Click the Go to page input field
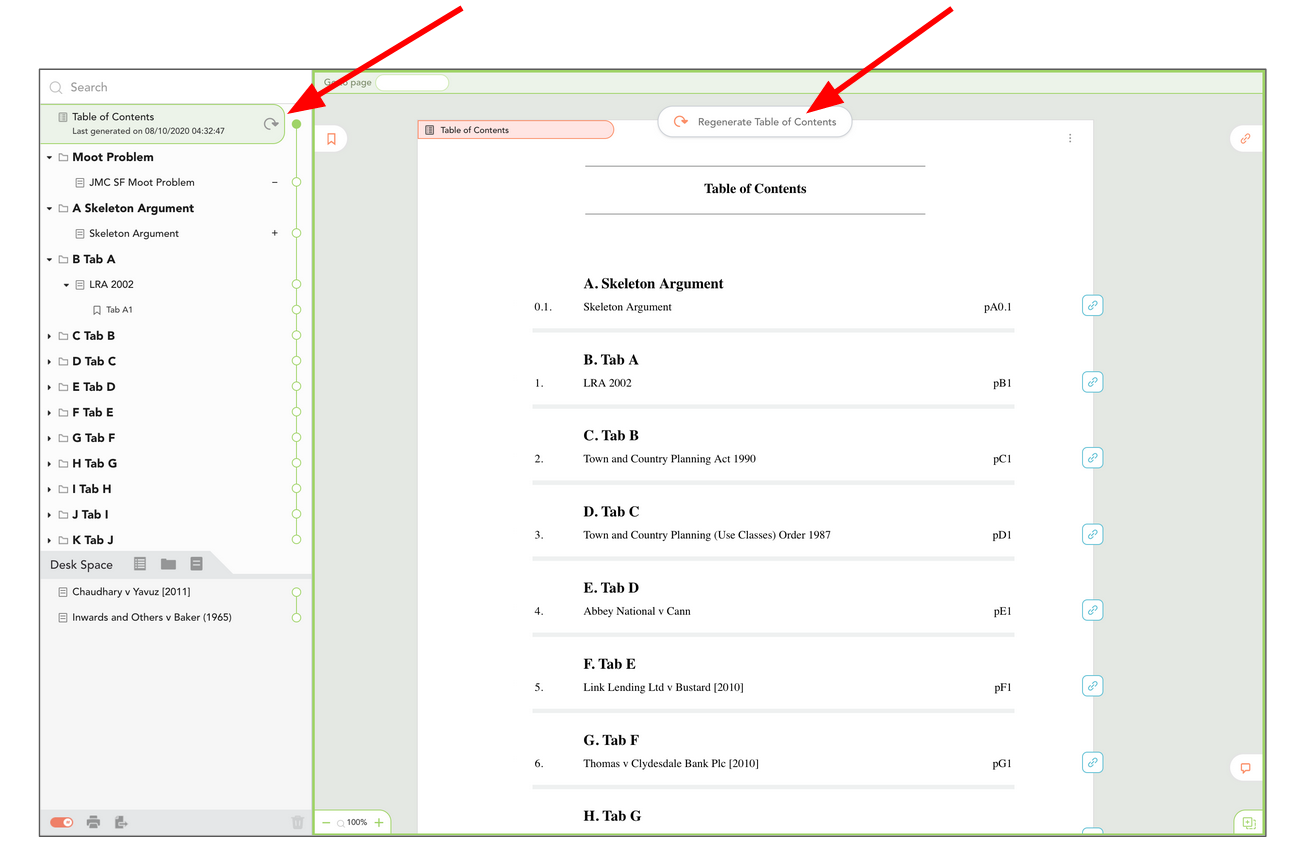 tap(412, 83)
